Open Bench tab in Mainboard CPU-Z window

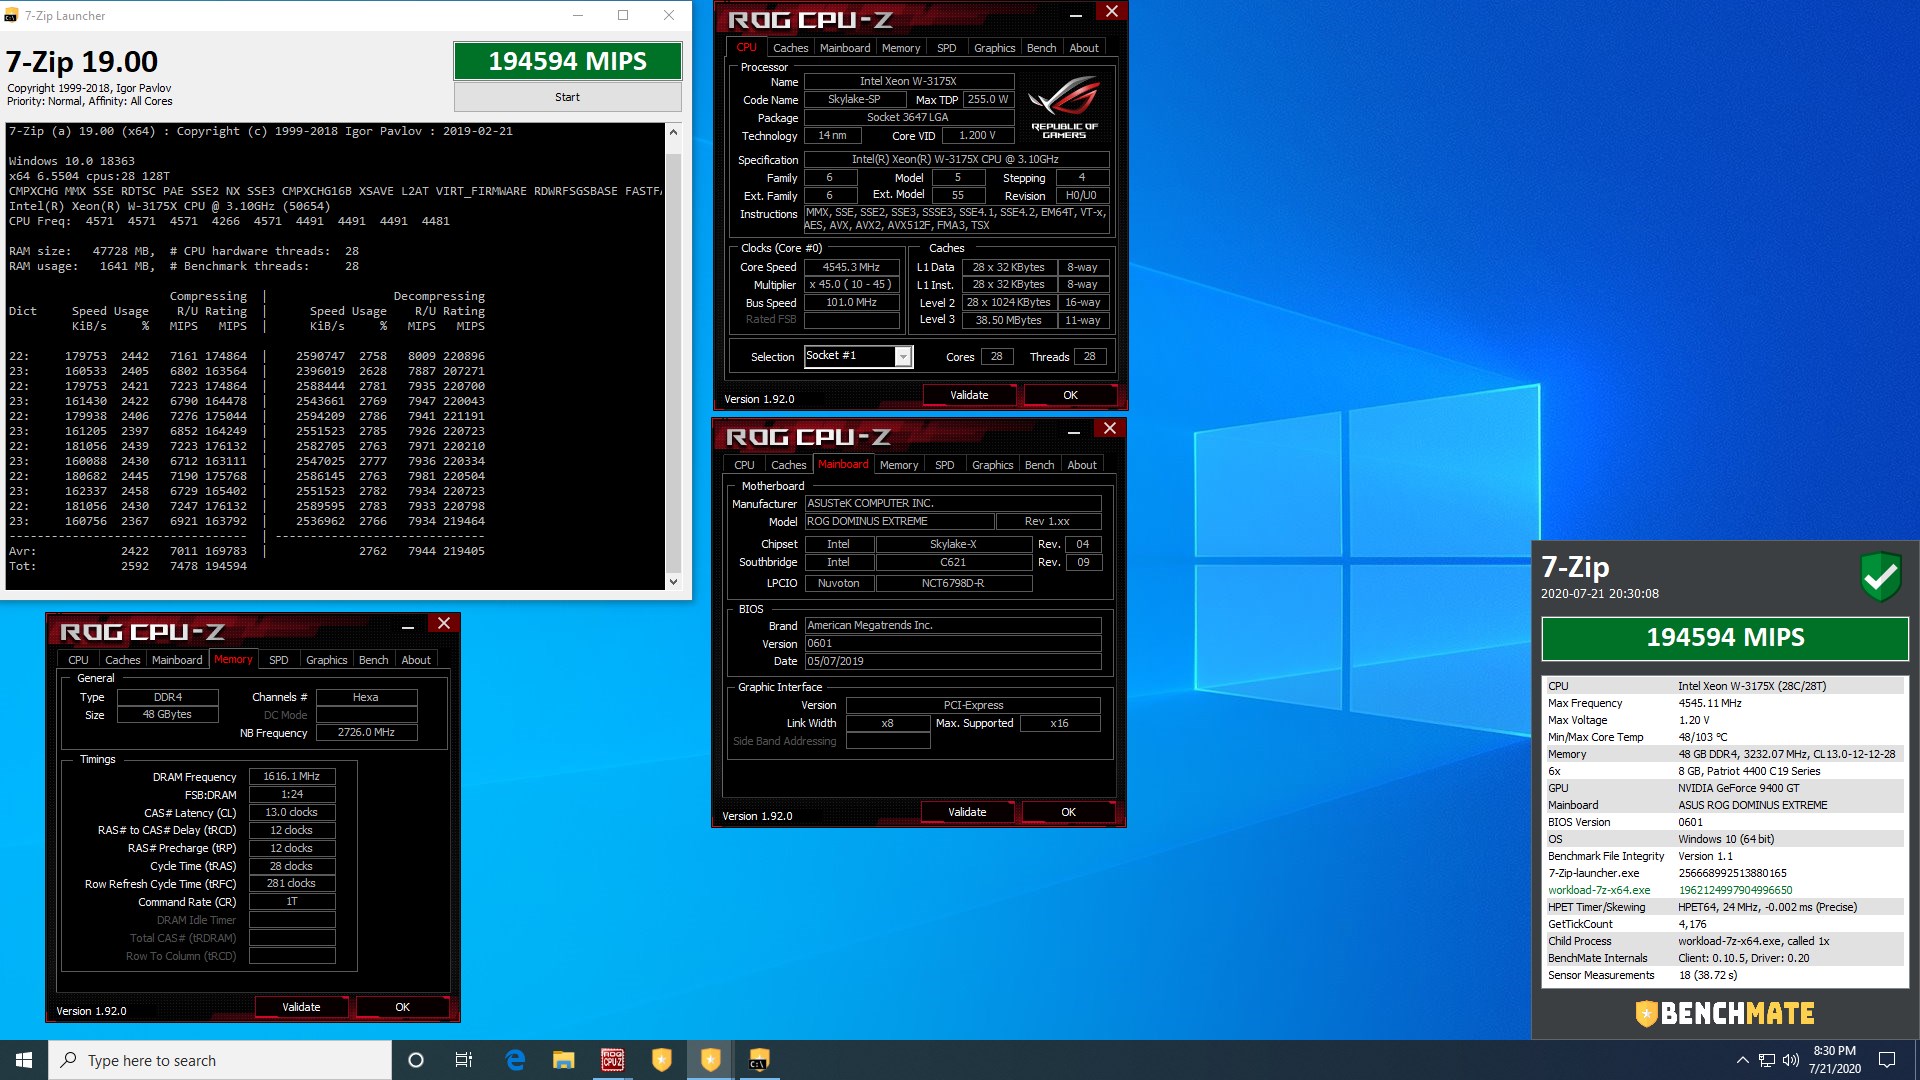point(1039,465)
